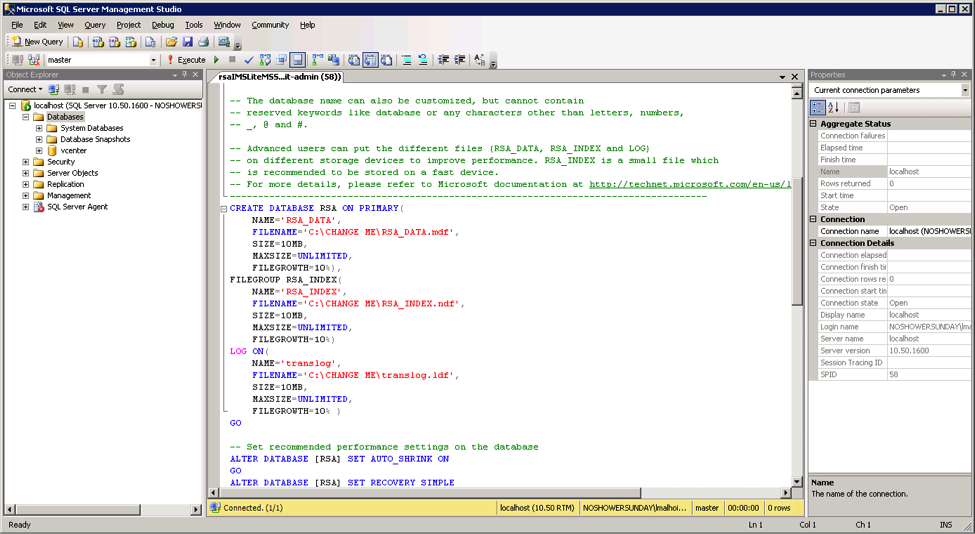Open the technet.microsoft.com link
This screenshot has width=975, height=534.
click(x=690, y=184)
